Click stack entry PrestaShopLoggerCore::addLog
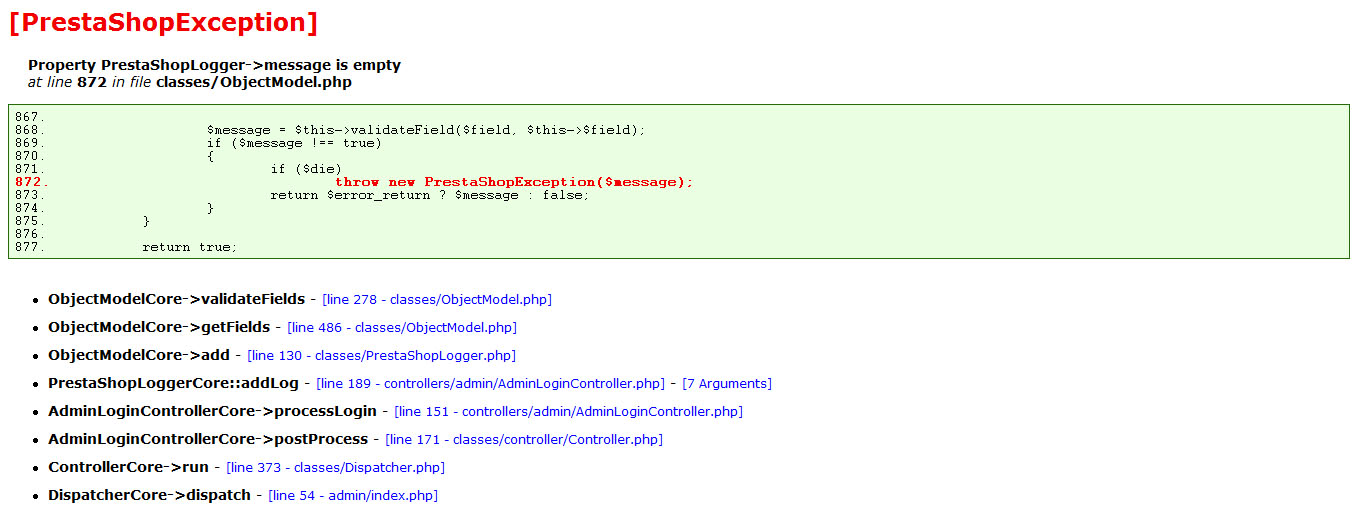 point(173,383)
